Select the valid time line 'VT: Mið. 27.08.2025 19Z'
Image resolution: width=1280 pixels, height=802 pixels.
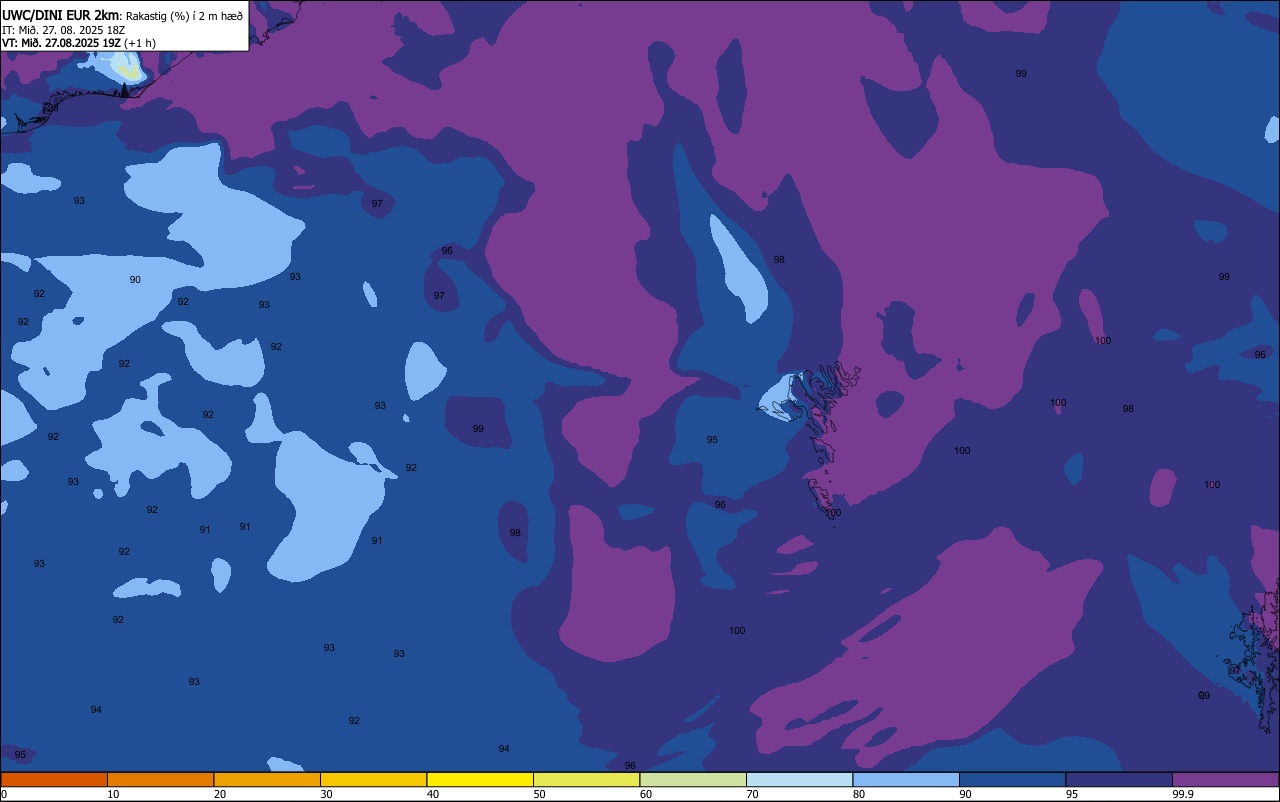[x=60, y=43]
